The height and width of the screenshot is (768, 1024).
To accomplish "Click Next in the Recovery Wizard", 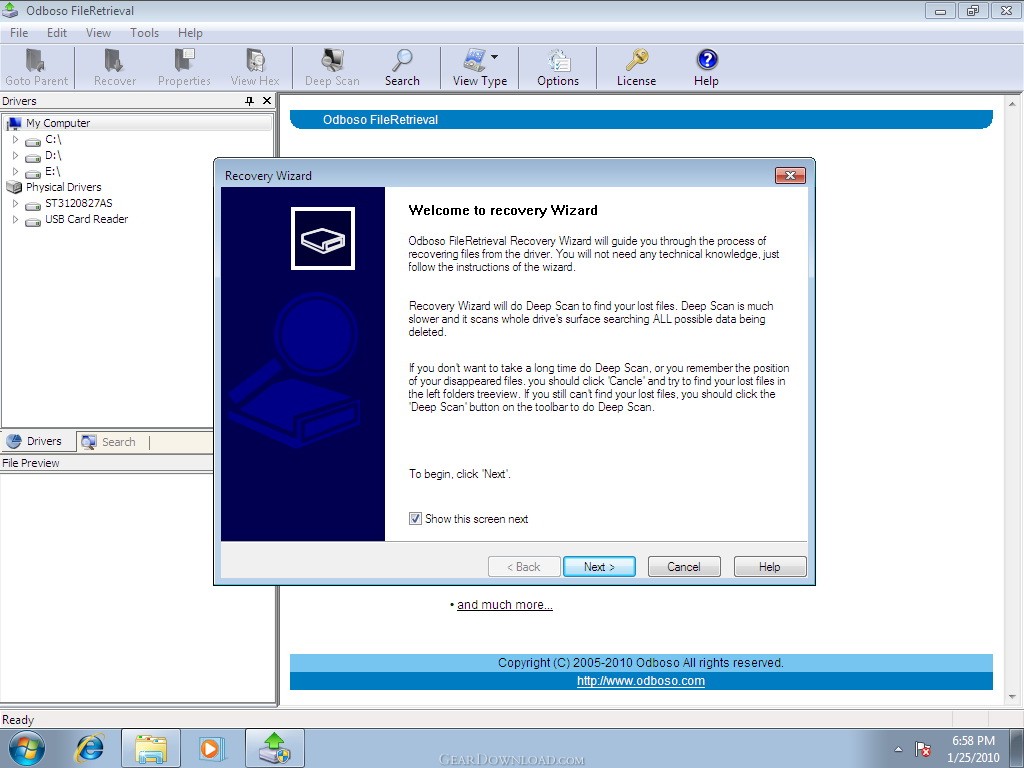I will tap(599, 566).
